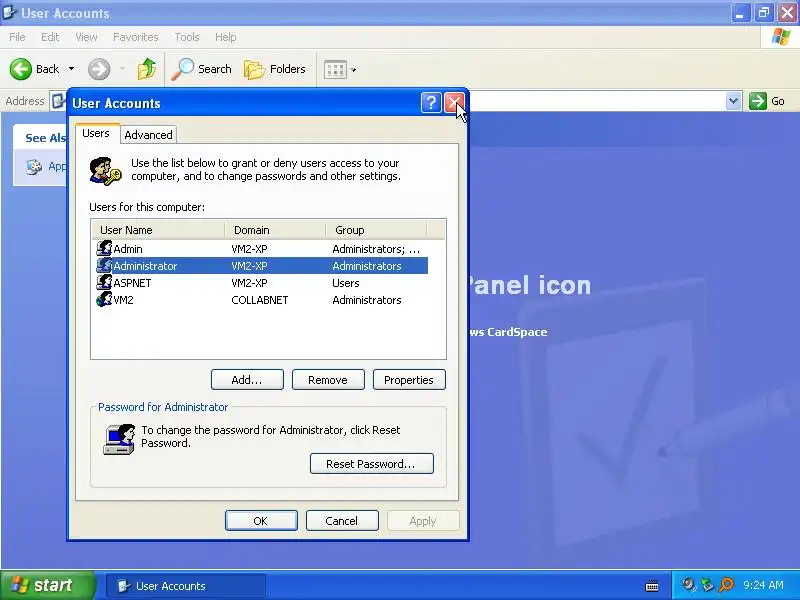The width and height of the screenshot is (800, 600).
Task: Click the first system tray icon
Action: (x=689, y=585)
